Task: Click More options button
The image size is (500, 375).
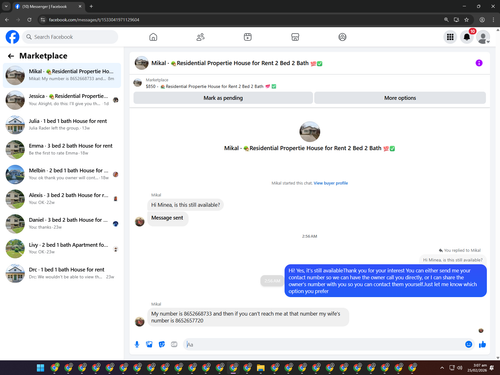Action: tap(400, 98)
